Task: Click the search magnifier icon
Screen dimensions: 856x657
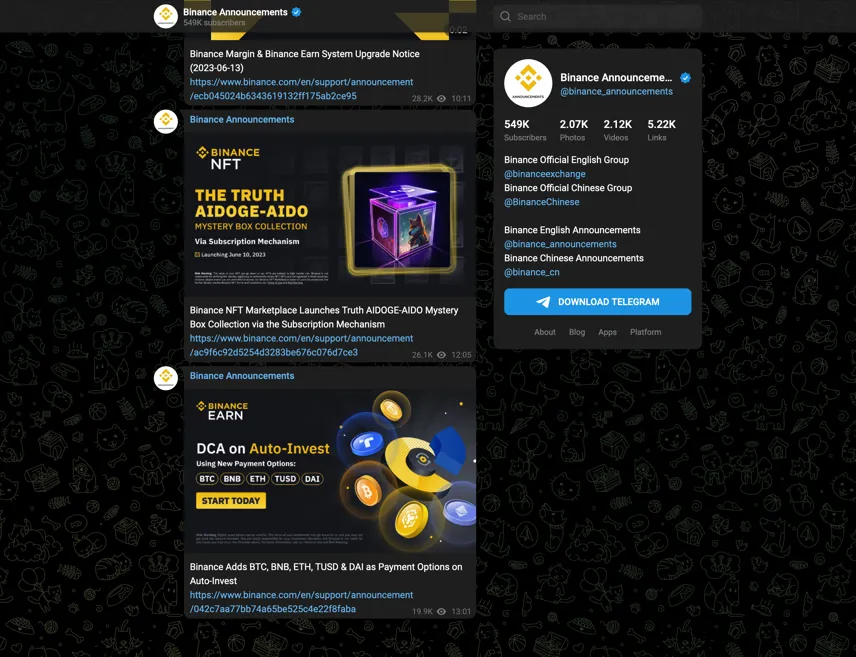Action: 506,16
